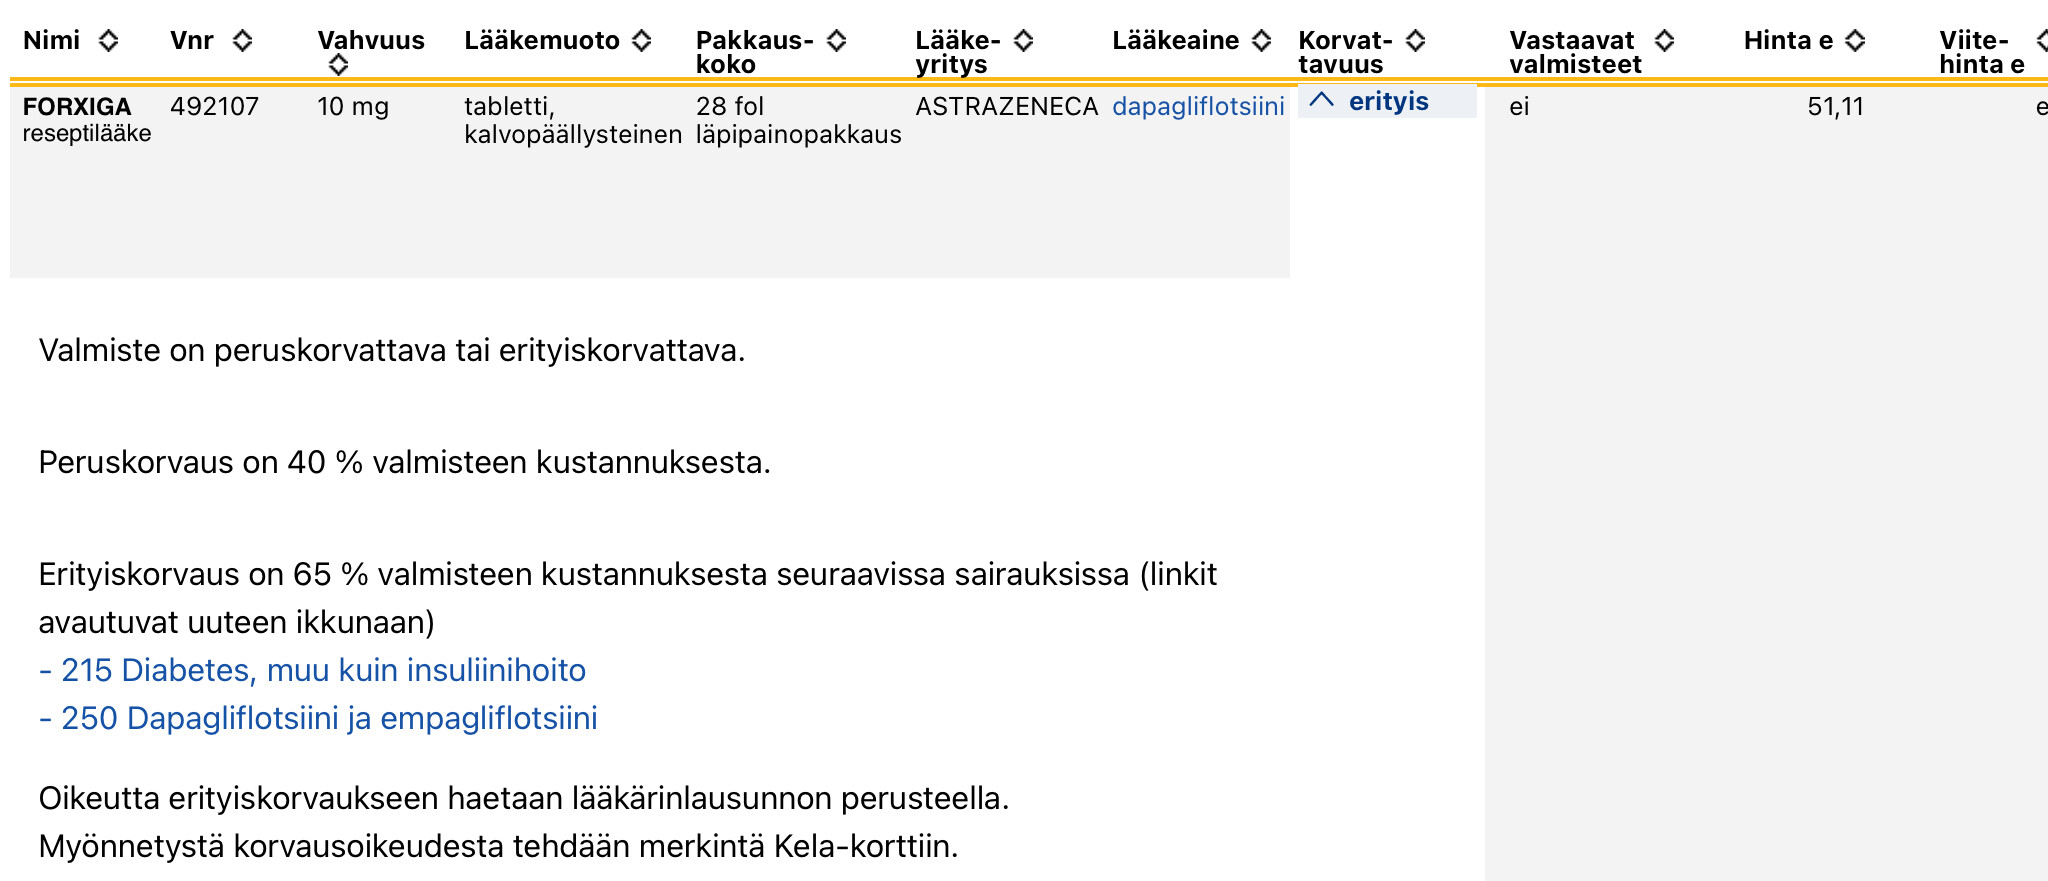Click the Vastaavat valmisteet sort icon
Image resolution: width=2048 pixels, height=881 pixels.
click(1664, 41)
